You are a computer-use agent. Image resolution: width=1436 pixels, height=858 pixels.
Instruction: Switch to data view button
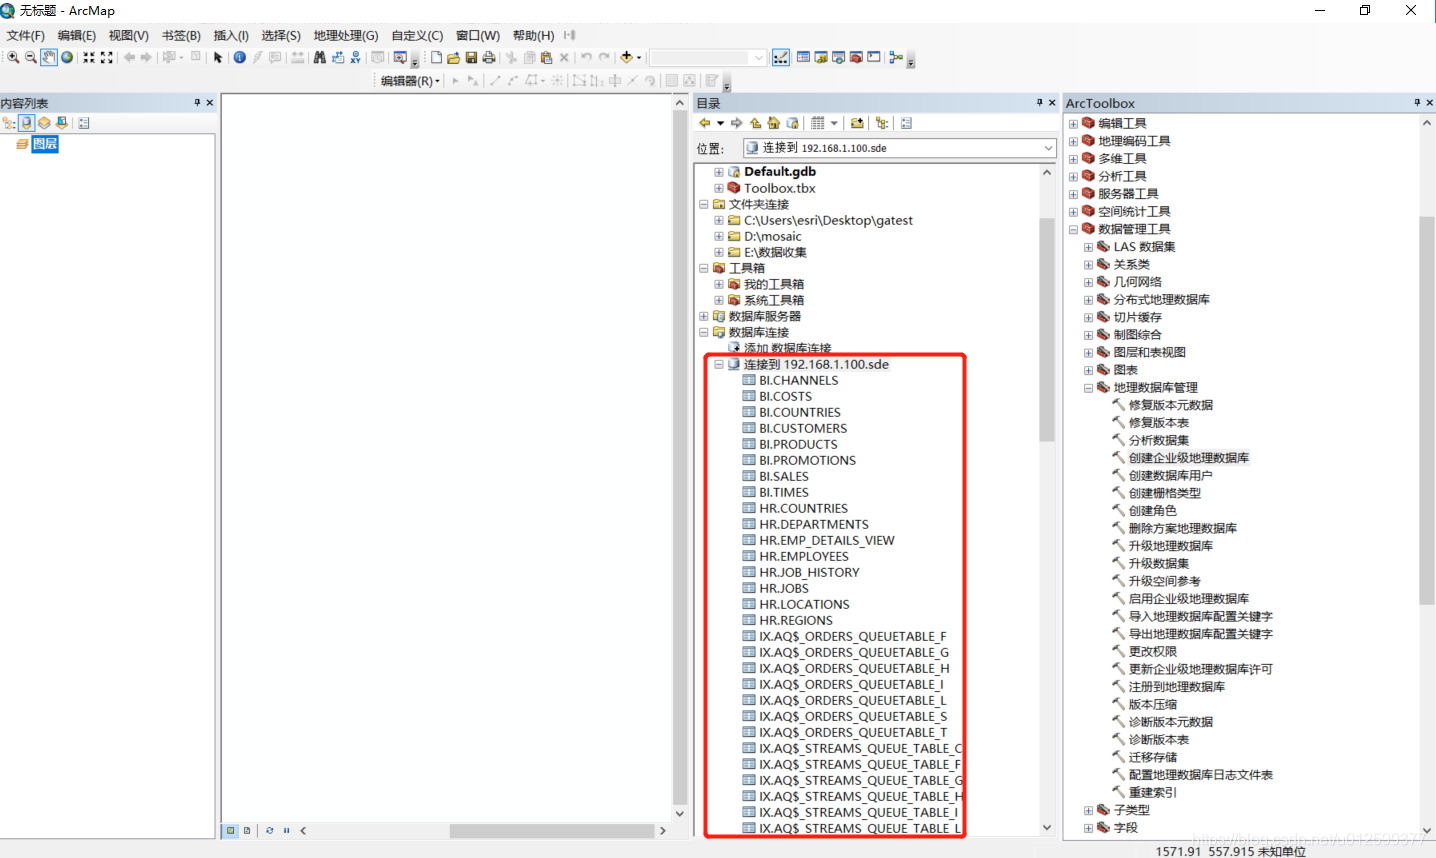(231, 830)
